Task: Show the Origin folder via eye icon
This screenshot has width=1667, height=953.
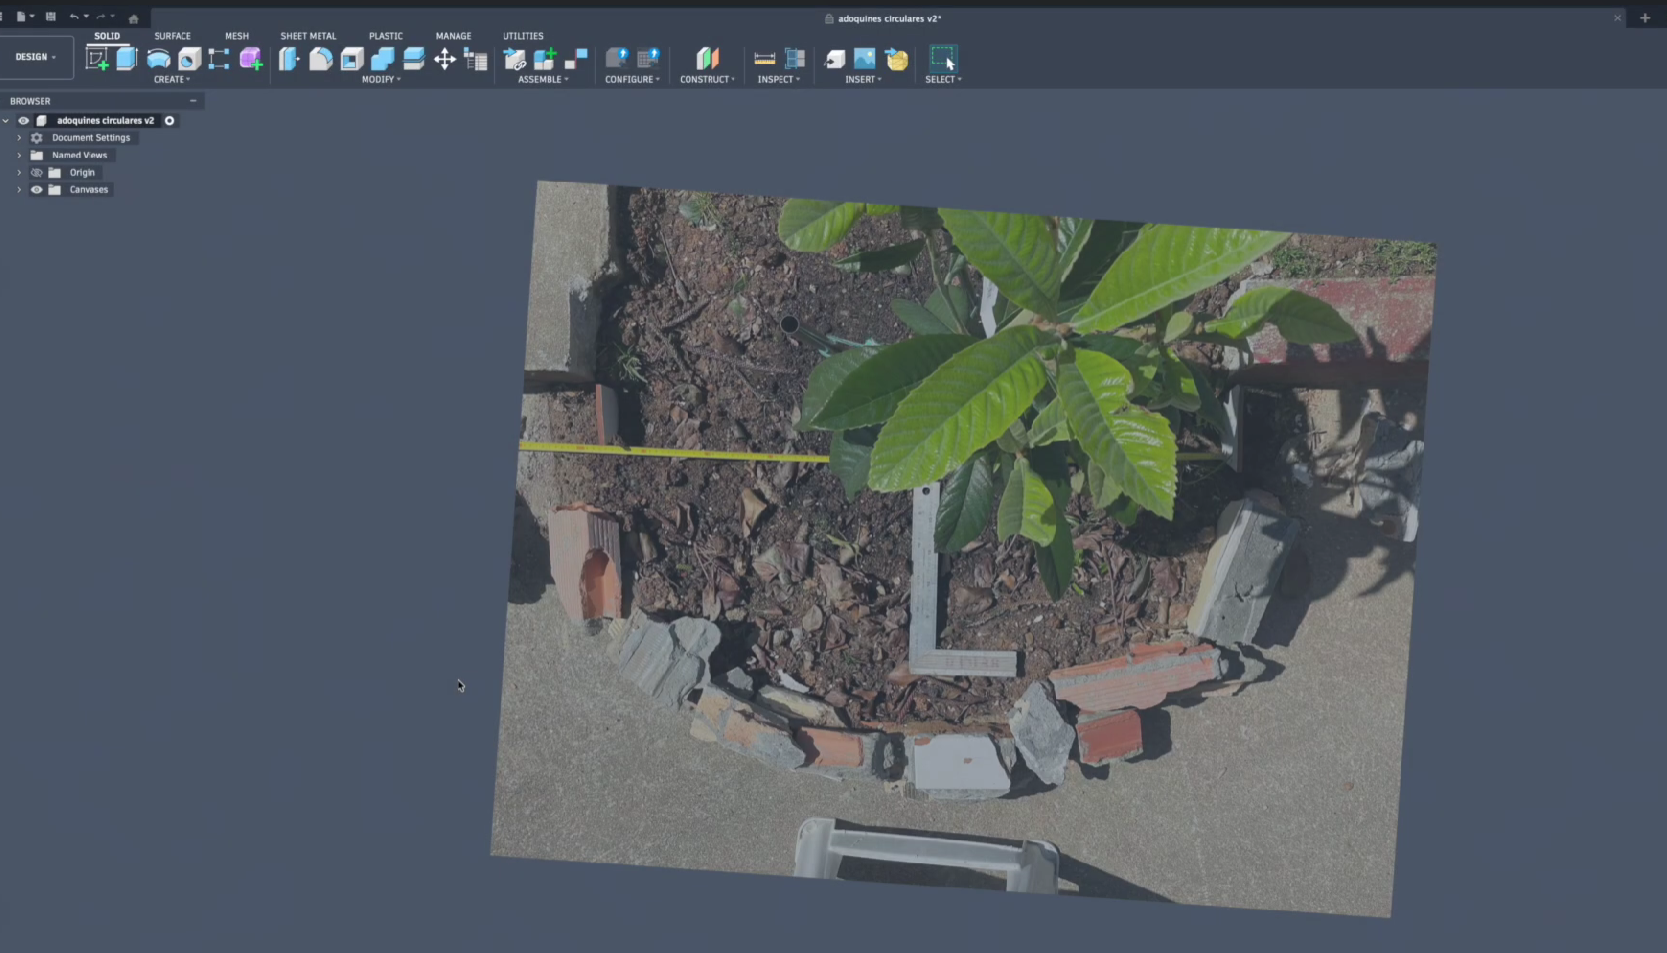Action: [x=37, y=173]
